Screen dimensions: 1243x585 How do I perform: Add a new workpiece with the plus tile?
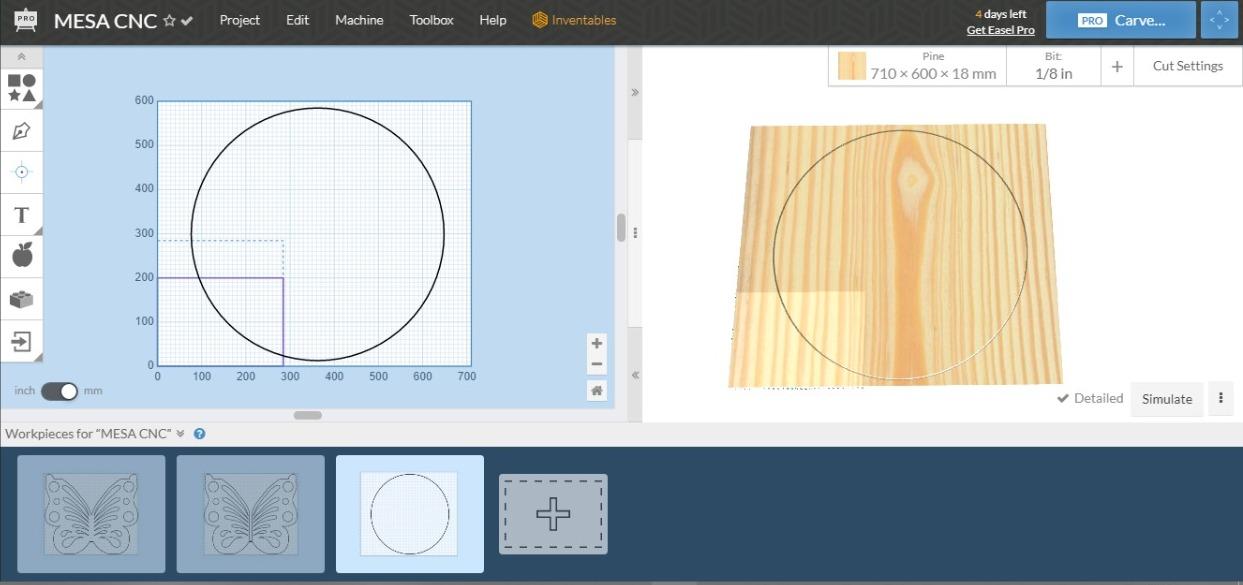coord(553,514)
